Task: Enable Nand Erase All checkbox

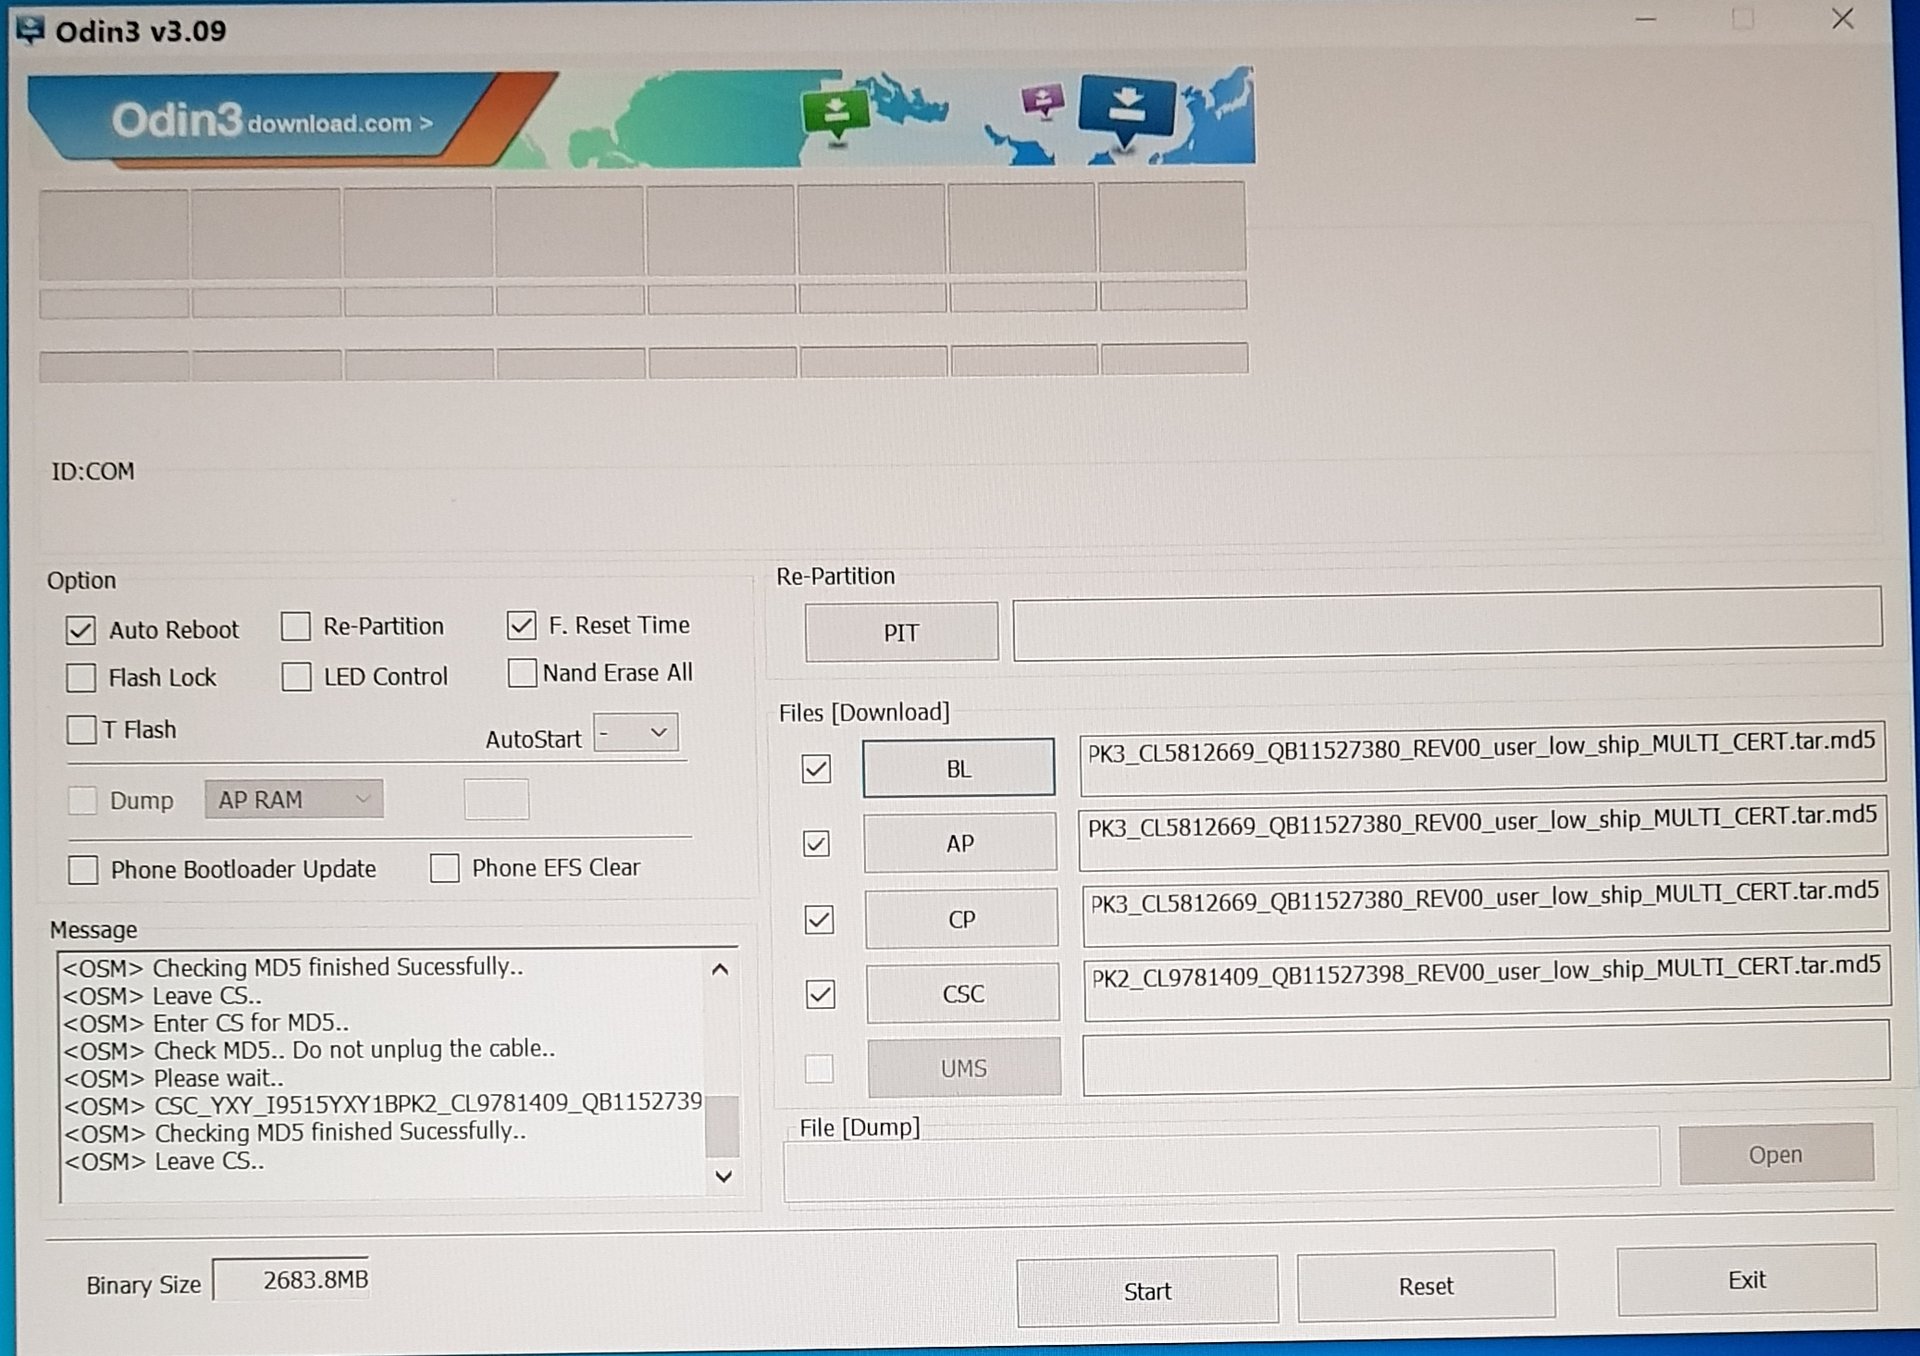Action: tap(522, 673)
